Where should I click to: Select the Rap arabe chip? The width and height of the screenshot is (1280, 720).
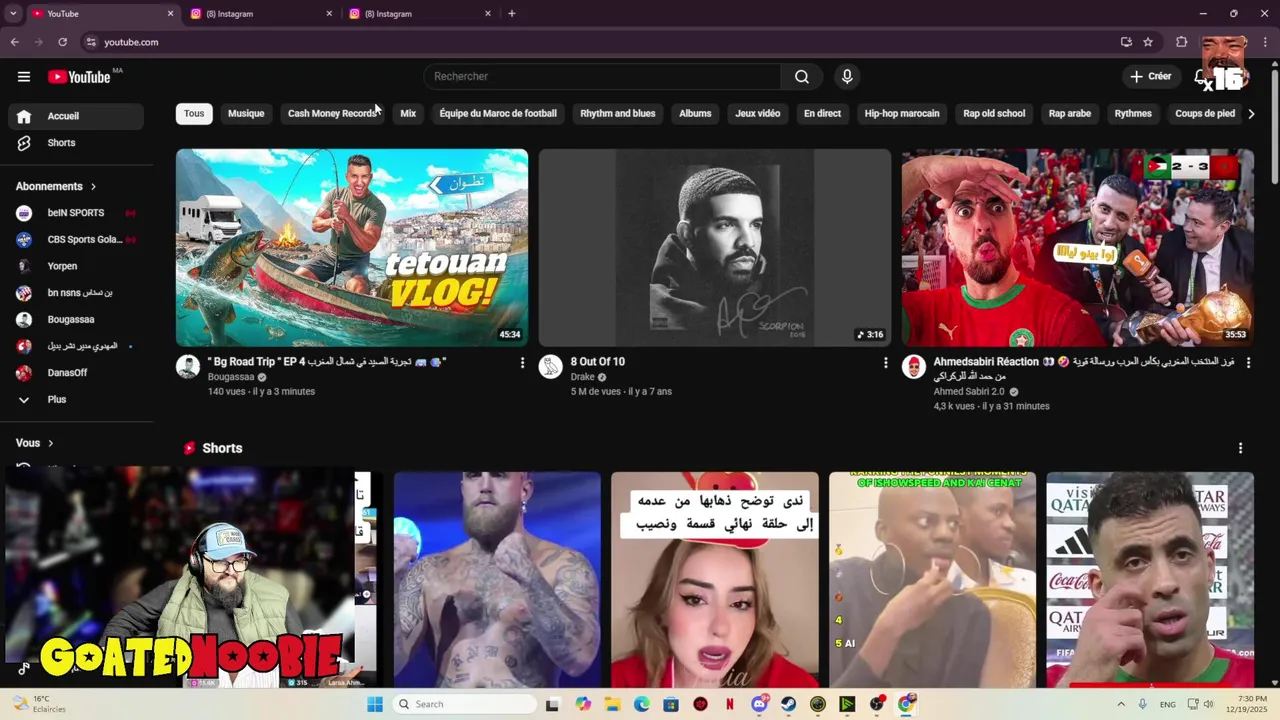(x=1069, y=113)
